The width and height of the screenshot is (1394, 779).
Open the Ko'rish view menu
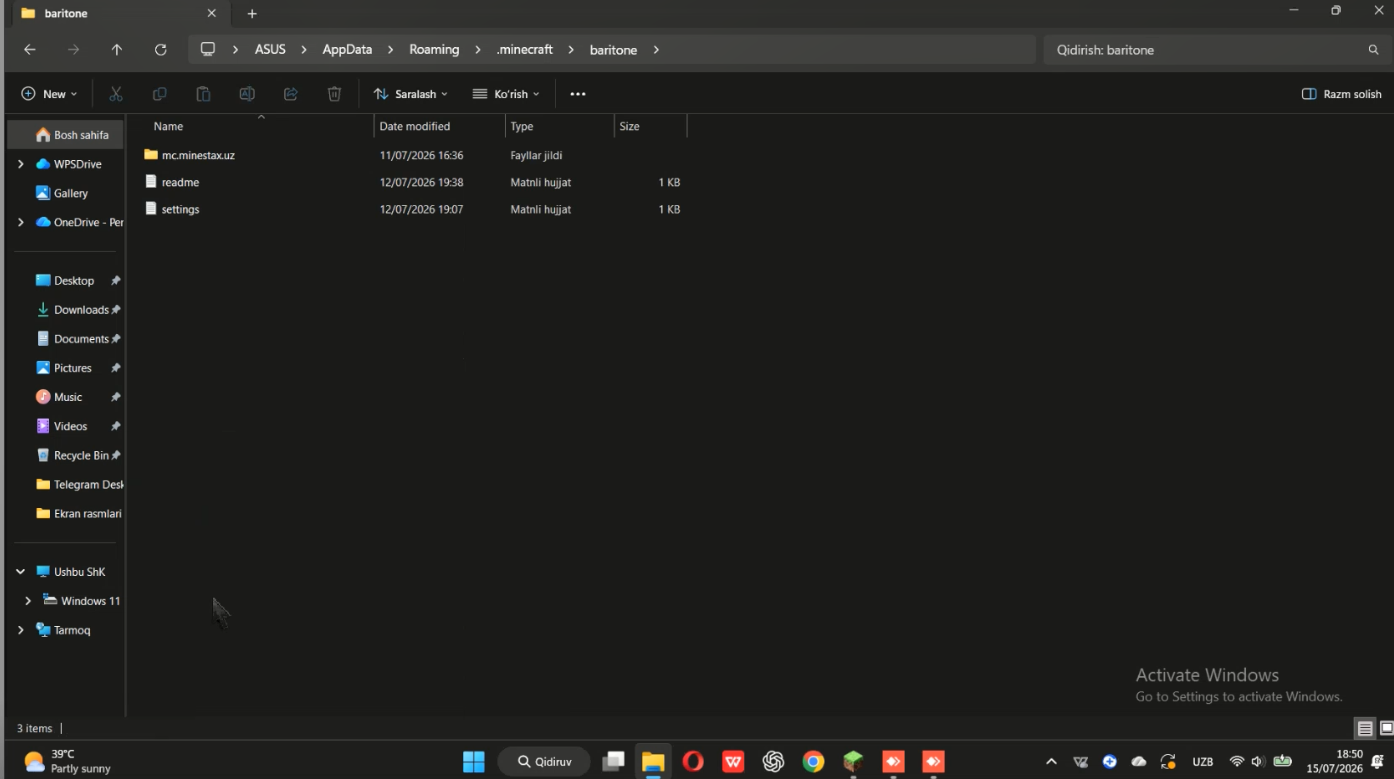(506, 94)
